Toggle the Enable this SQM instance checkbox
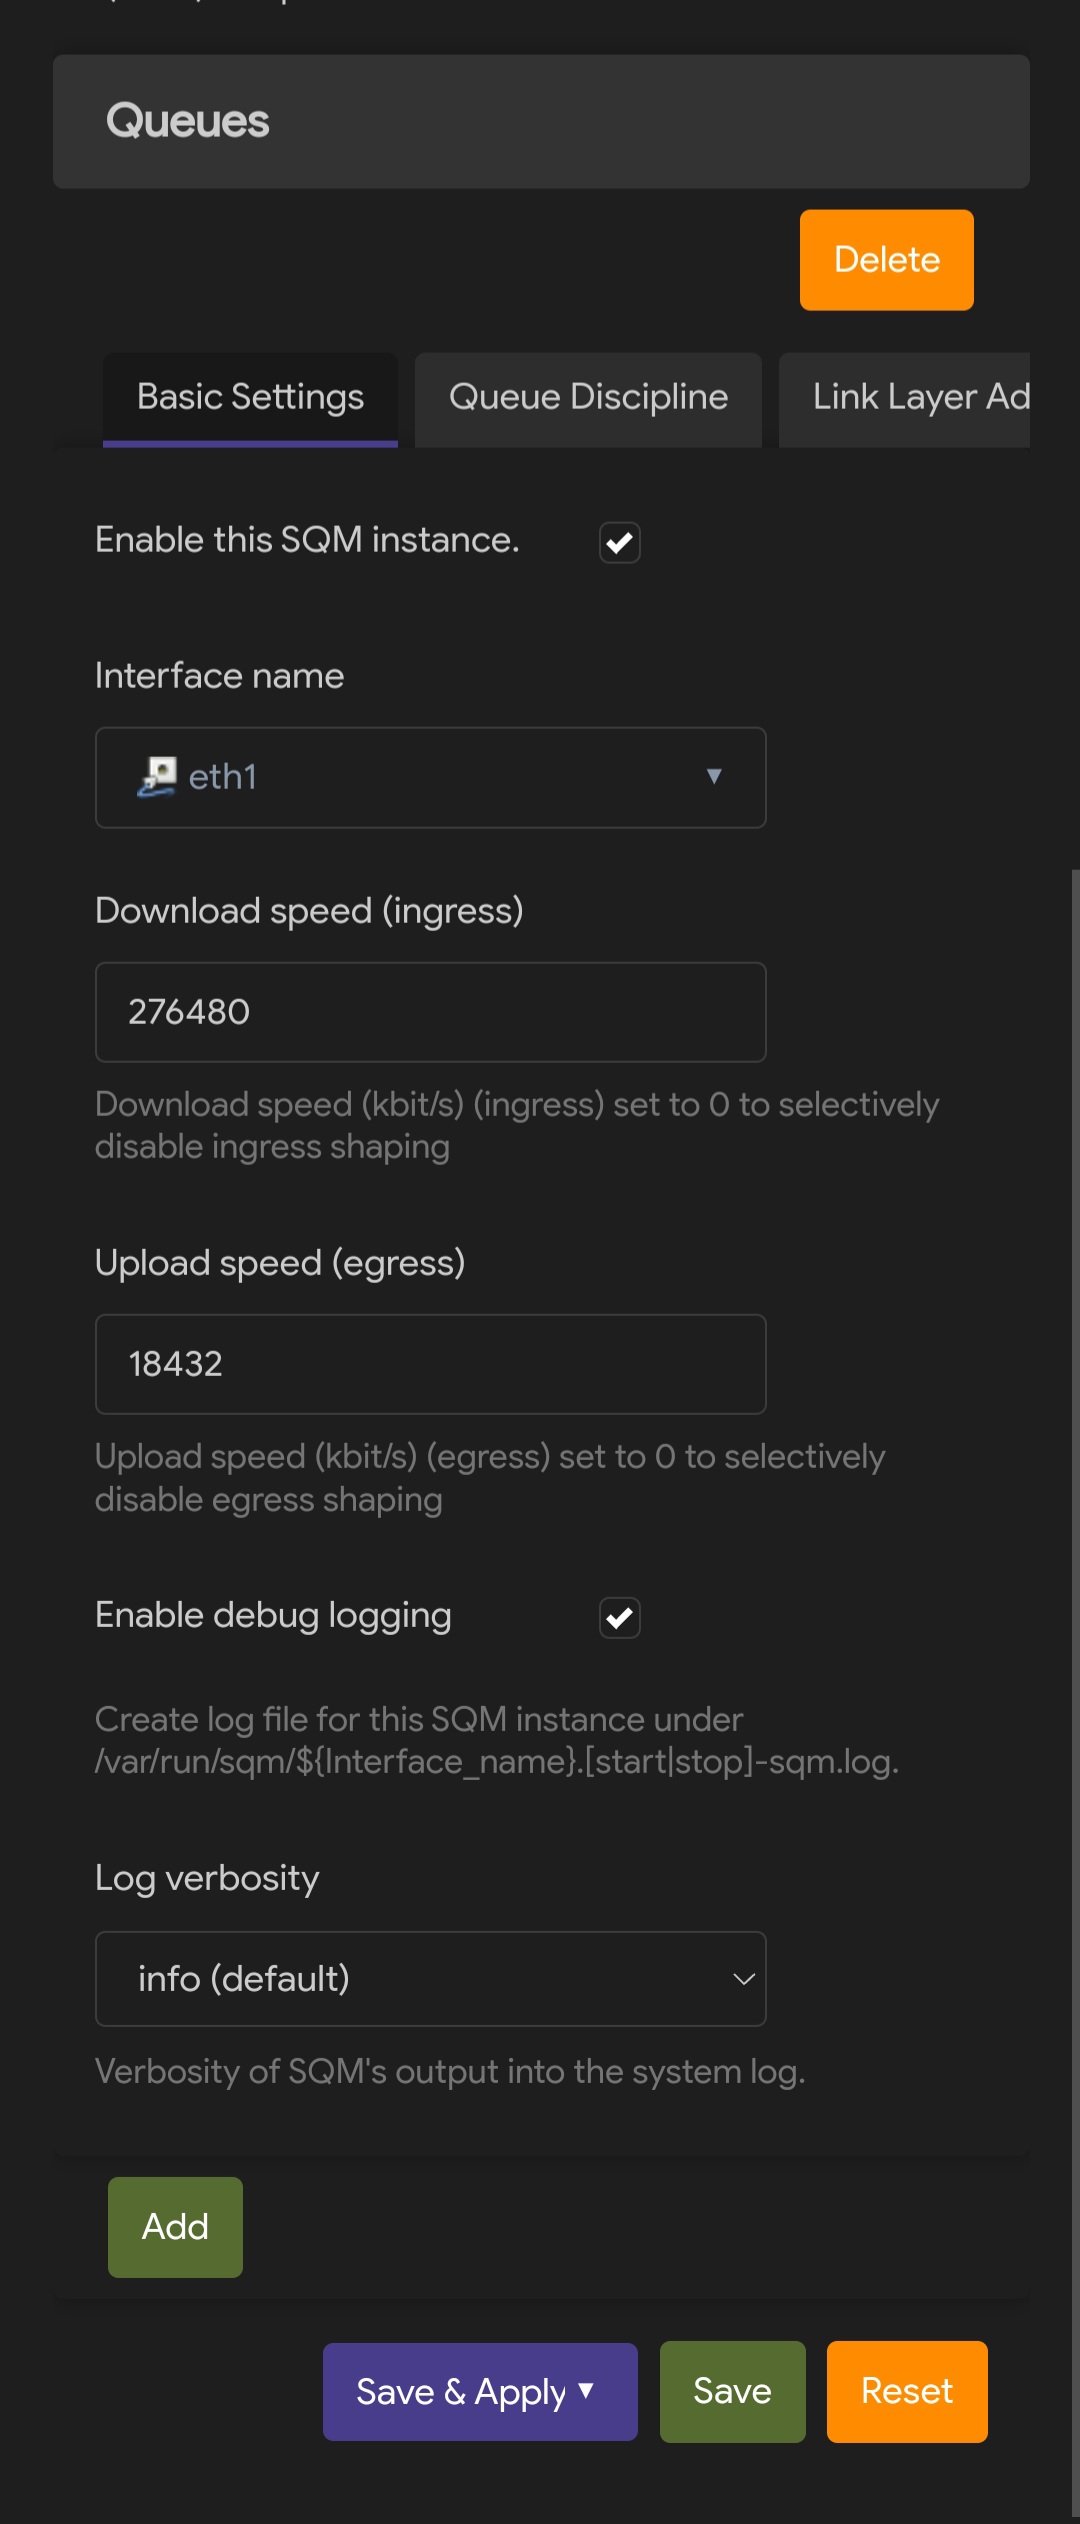Viewport: 1080px width, 2524px height. point(620,543)
